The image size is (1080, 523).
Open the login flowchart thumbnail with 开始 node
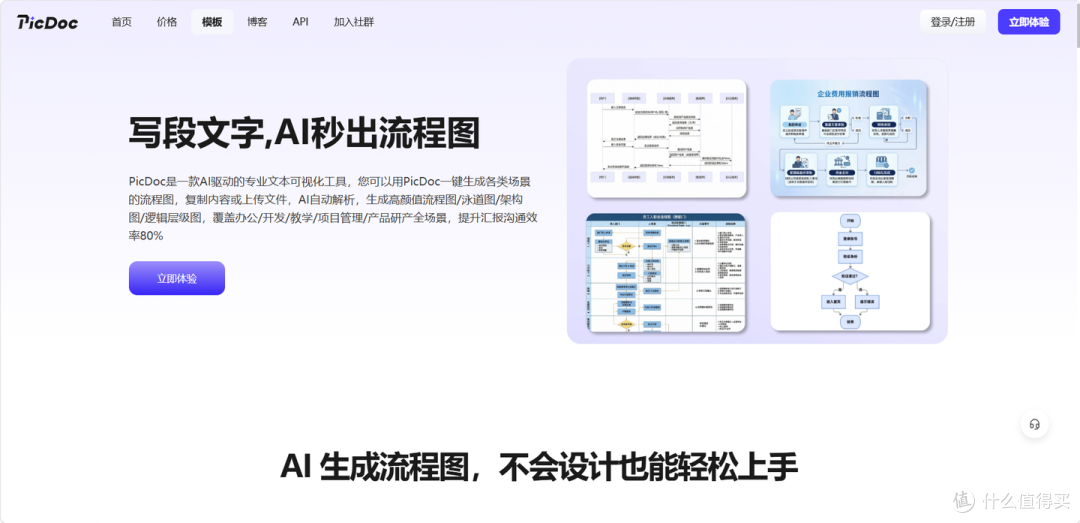[x=850, y=271]
